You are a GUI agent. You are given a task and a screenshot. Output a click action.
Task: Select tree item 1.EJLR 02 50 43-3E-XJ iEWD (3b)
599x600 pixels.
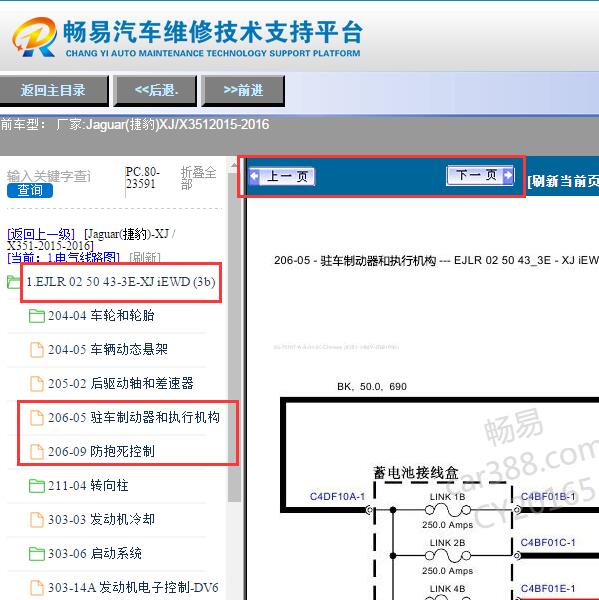pos(121,282)
